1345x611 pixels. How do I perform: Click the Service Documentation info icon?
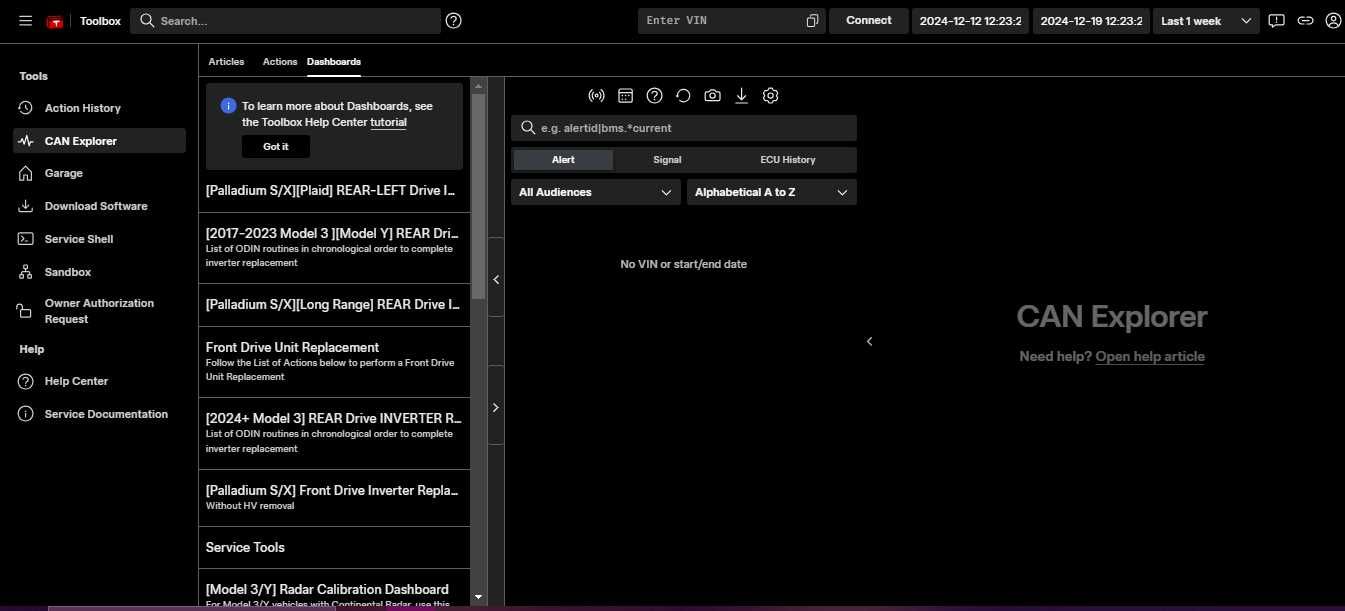[26, 414]
